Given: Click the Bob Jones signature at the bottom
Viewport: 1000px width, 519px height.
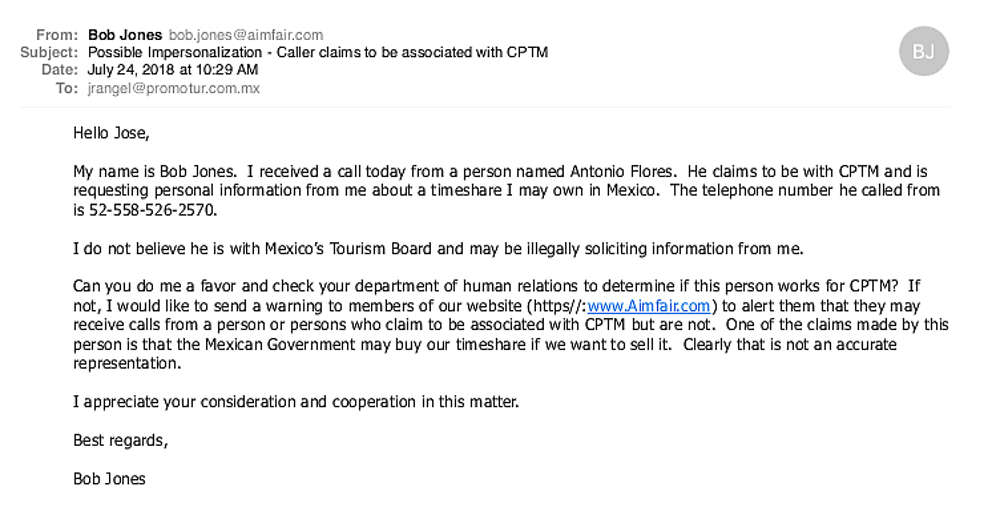Looking at the screenshot, I should coord(109,479).
